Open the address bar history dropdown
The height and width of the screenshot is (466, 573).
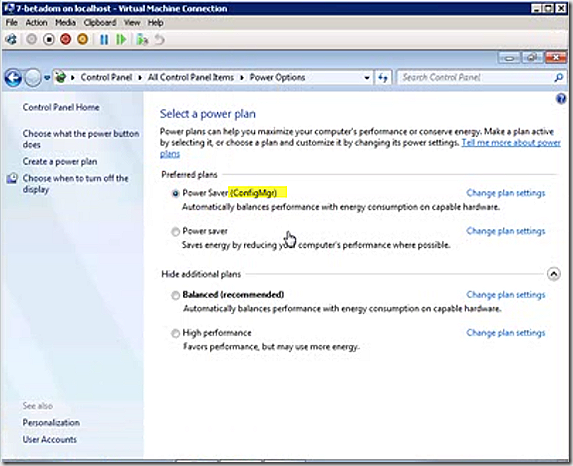367,77
